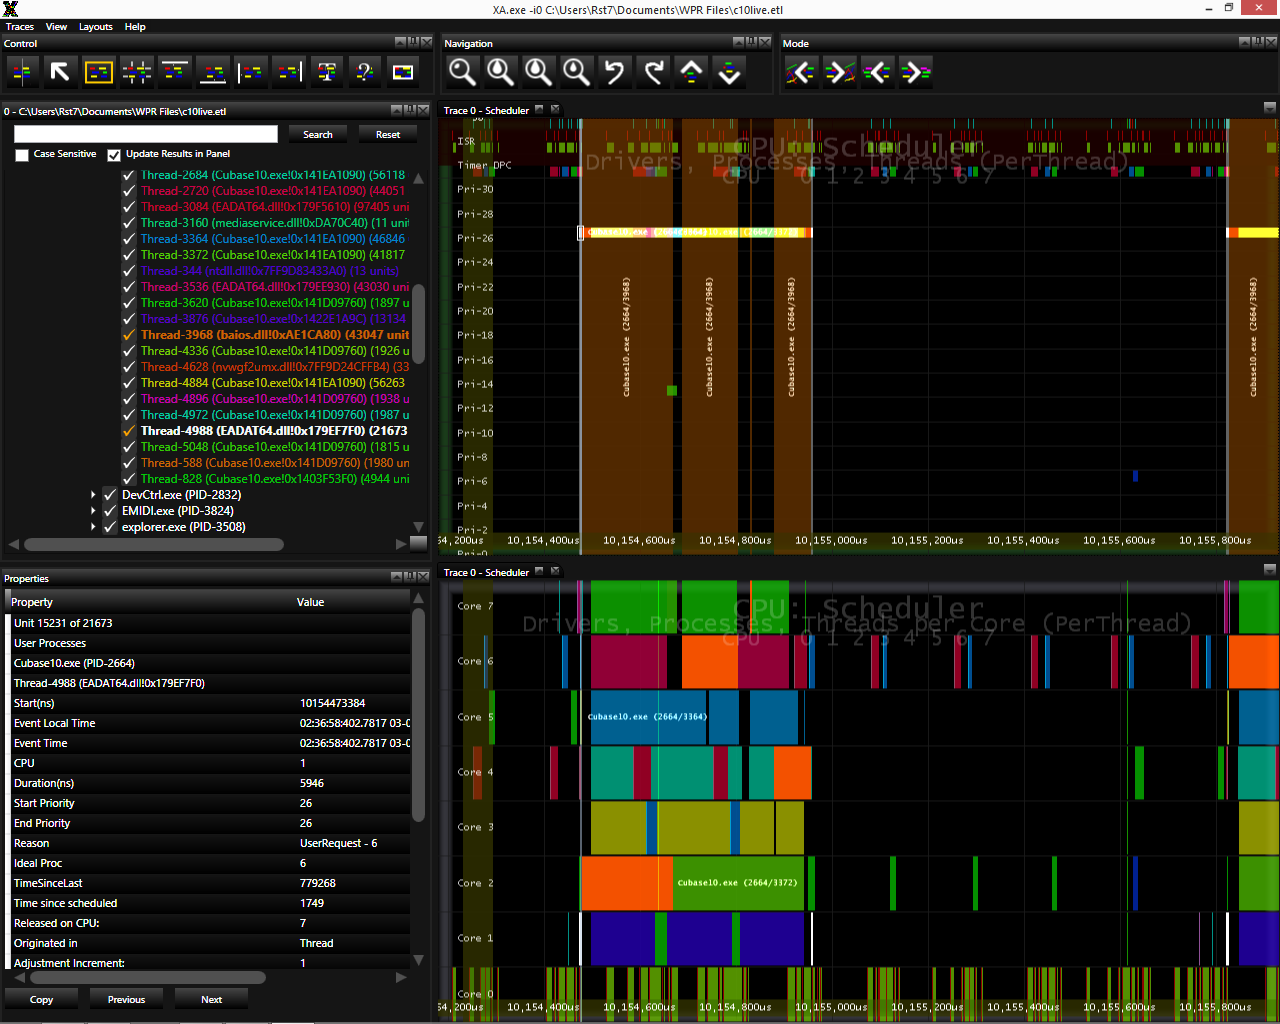Click the Reset button

(x=388, y=134)
